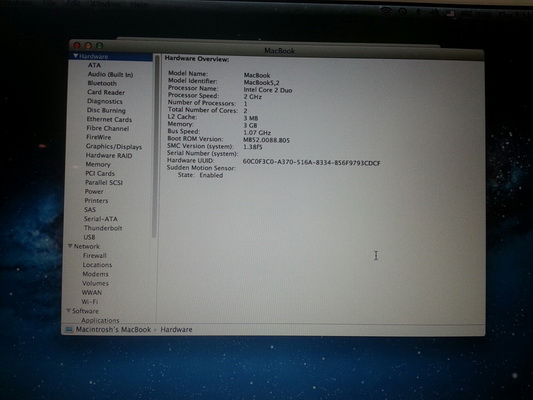The image size is (533, 400).
Task: Select Parallel SCSI entry
Action: pyautogui.click(x=104, y=182)
